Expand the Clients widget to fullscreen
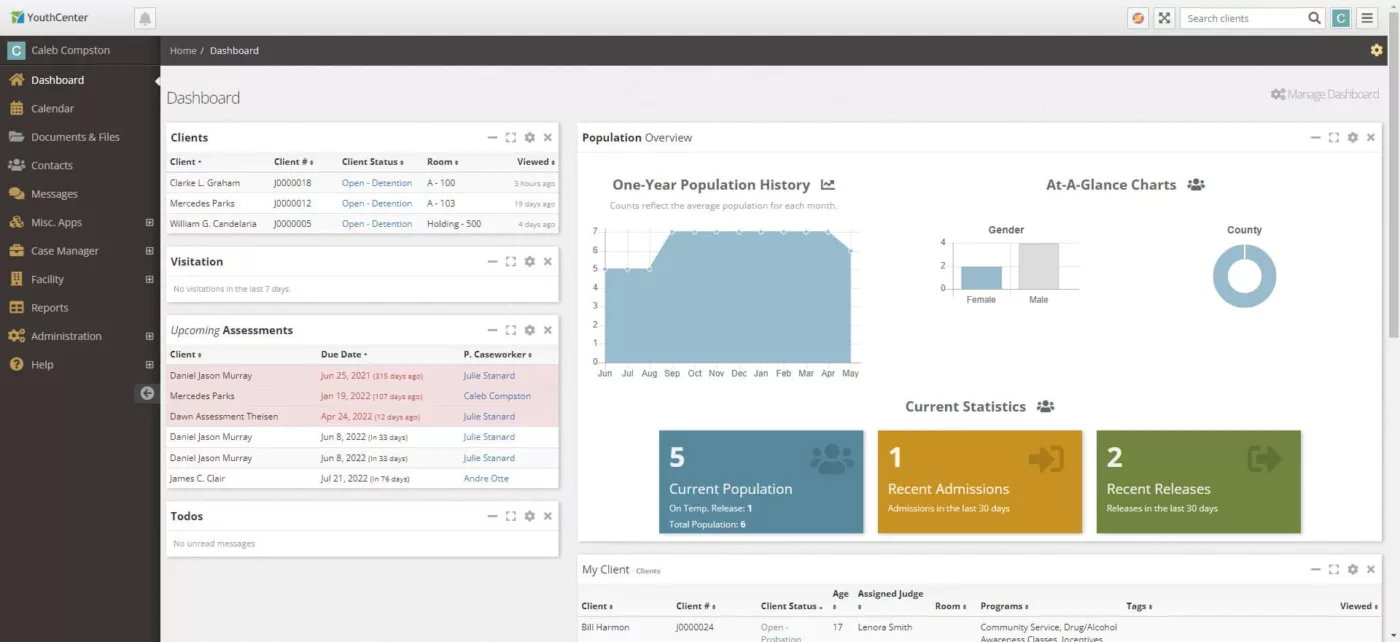The image size is (1400, 642). pos(511,137)
